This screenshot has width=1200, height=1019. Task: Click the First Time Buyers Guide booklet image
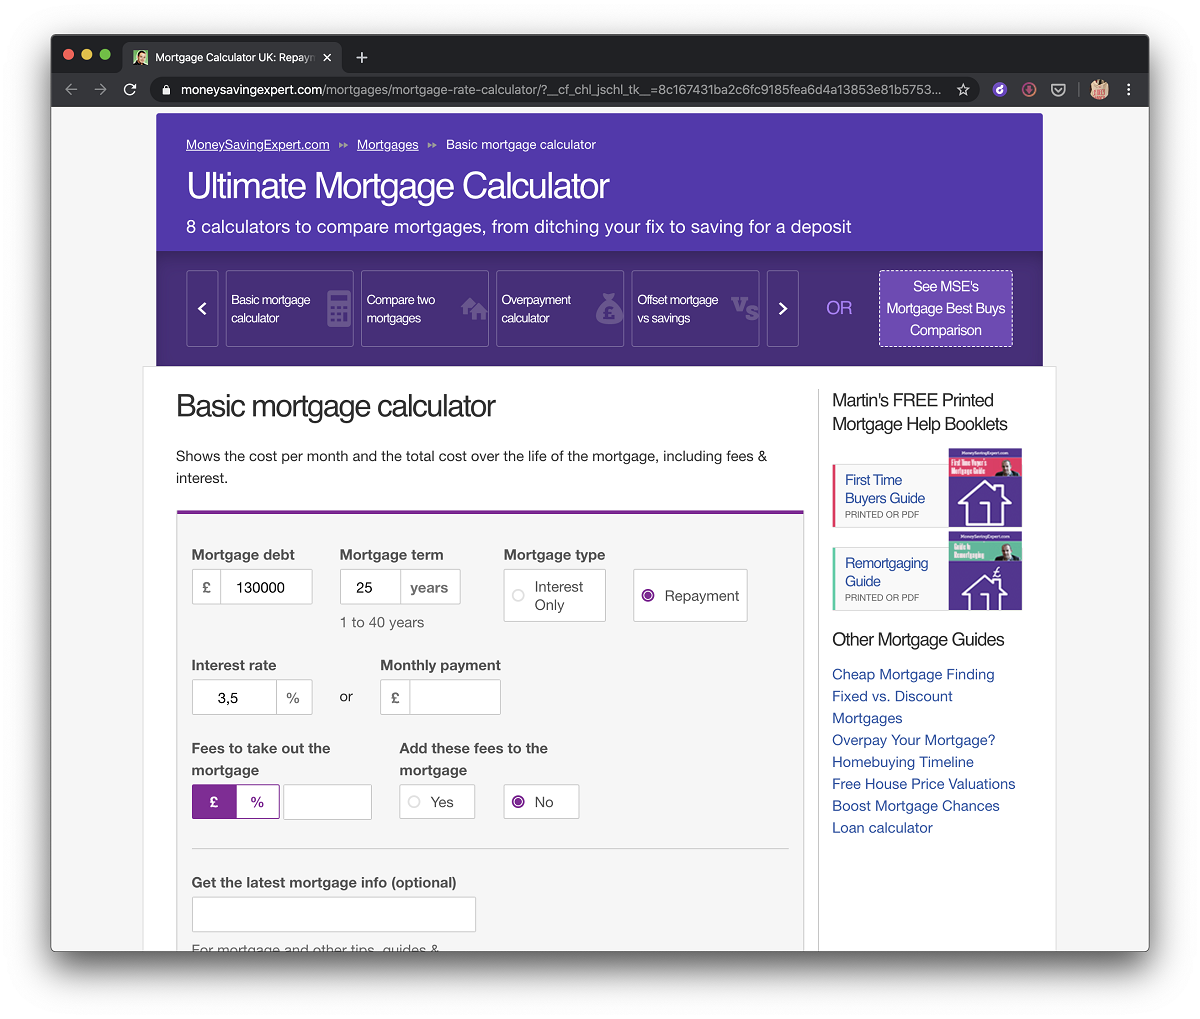pyautogui.click(x=984, y=488)
